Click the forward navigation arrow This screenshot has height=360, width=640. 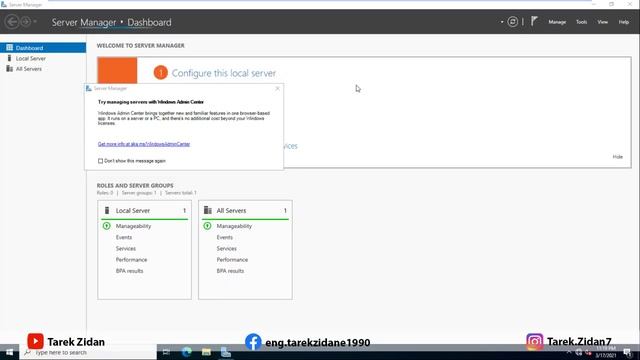[25, 22]
